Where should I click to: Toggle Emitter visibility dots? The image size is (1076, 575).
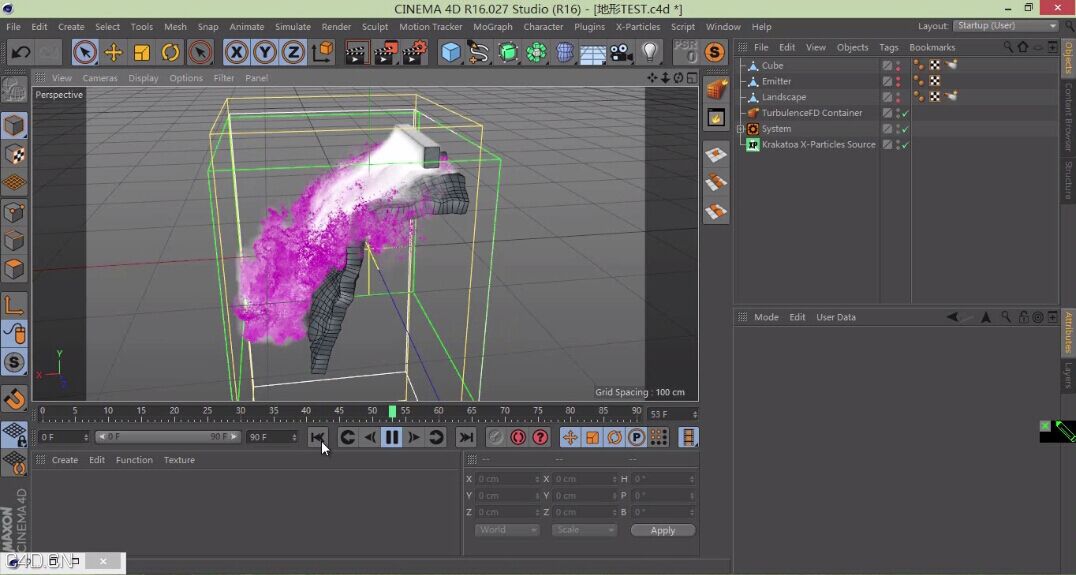coord(898,82)
